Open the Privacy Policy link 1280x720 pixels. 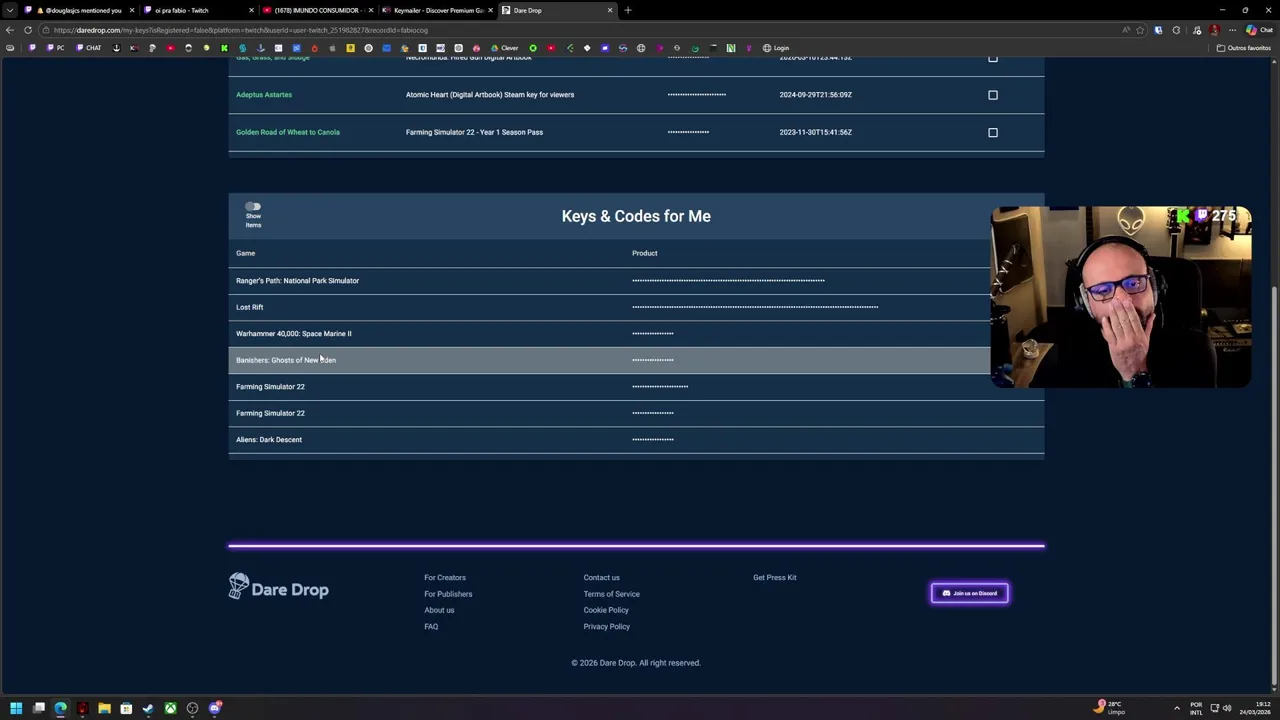[607, 626]
